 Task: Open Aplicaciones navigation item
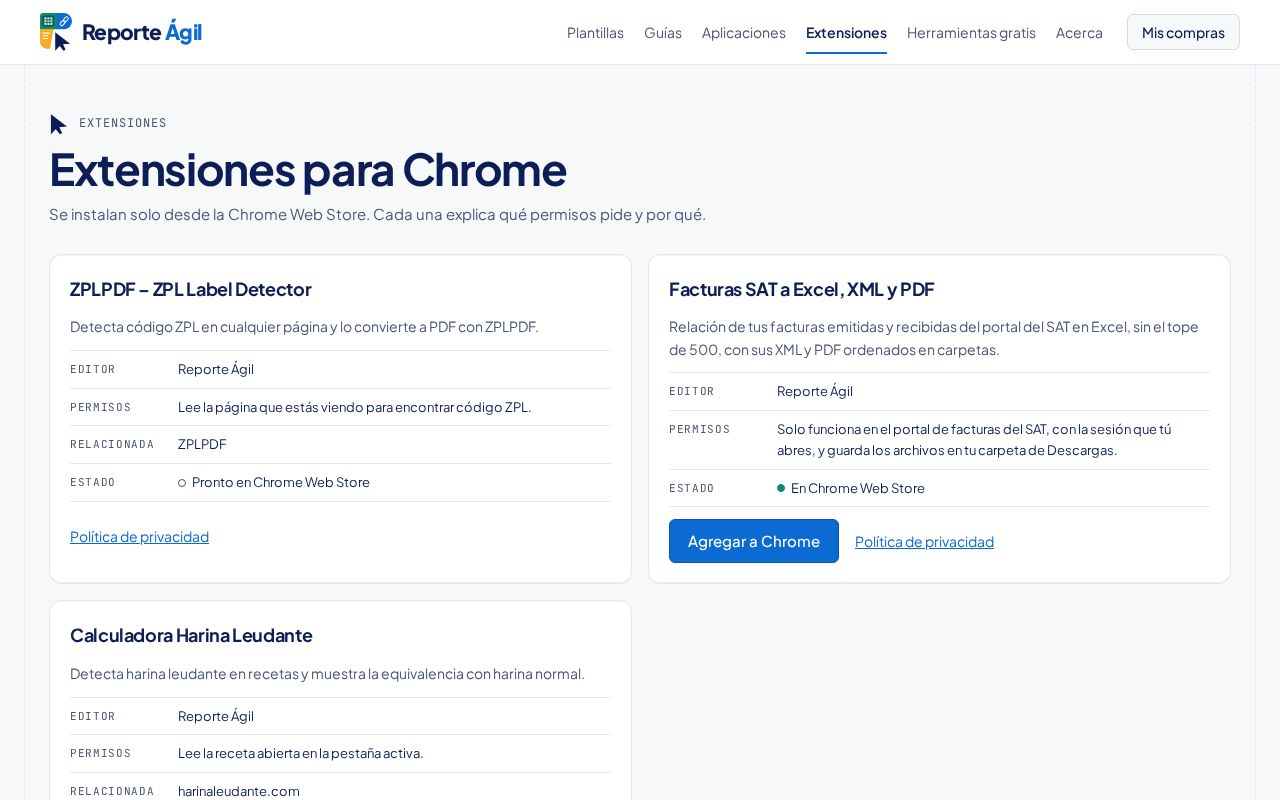pyautogui.click(x=744, y=32)
